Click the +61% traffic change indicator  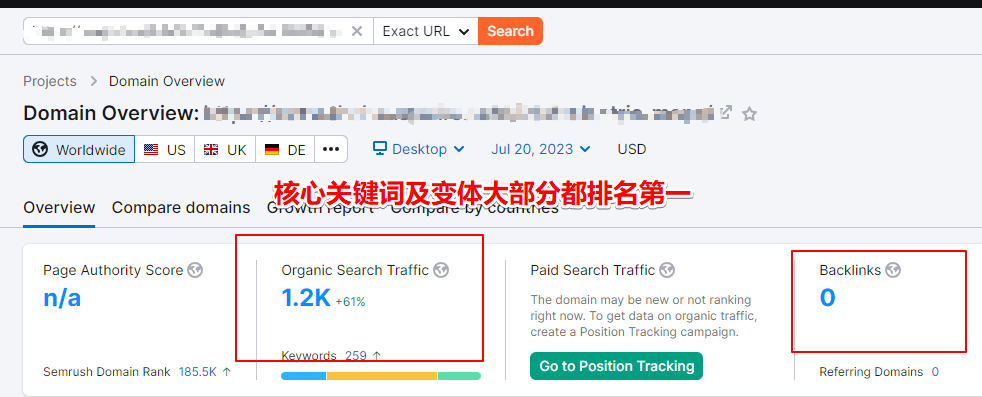350,302
